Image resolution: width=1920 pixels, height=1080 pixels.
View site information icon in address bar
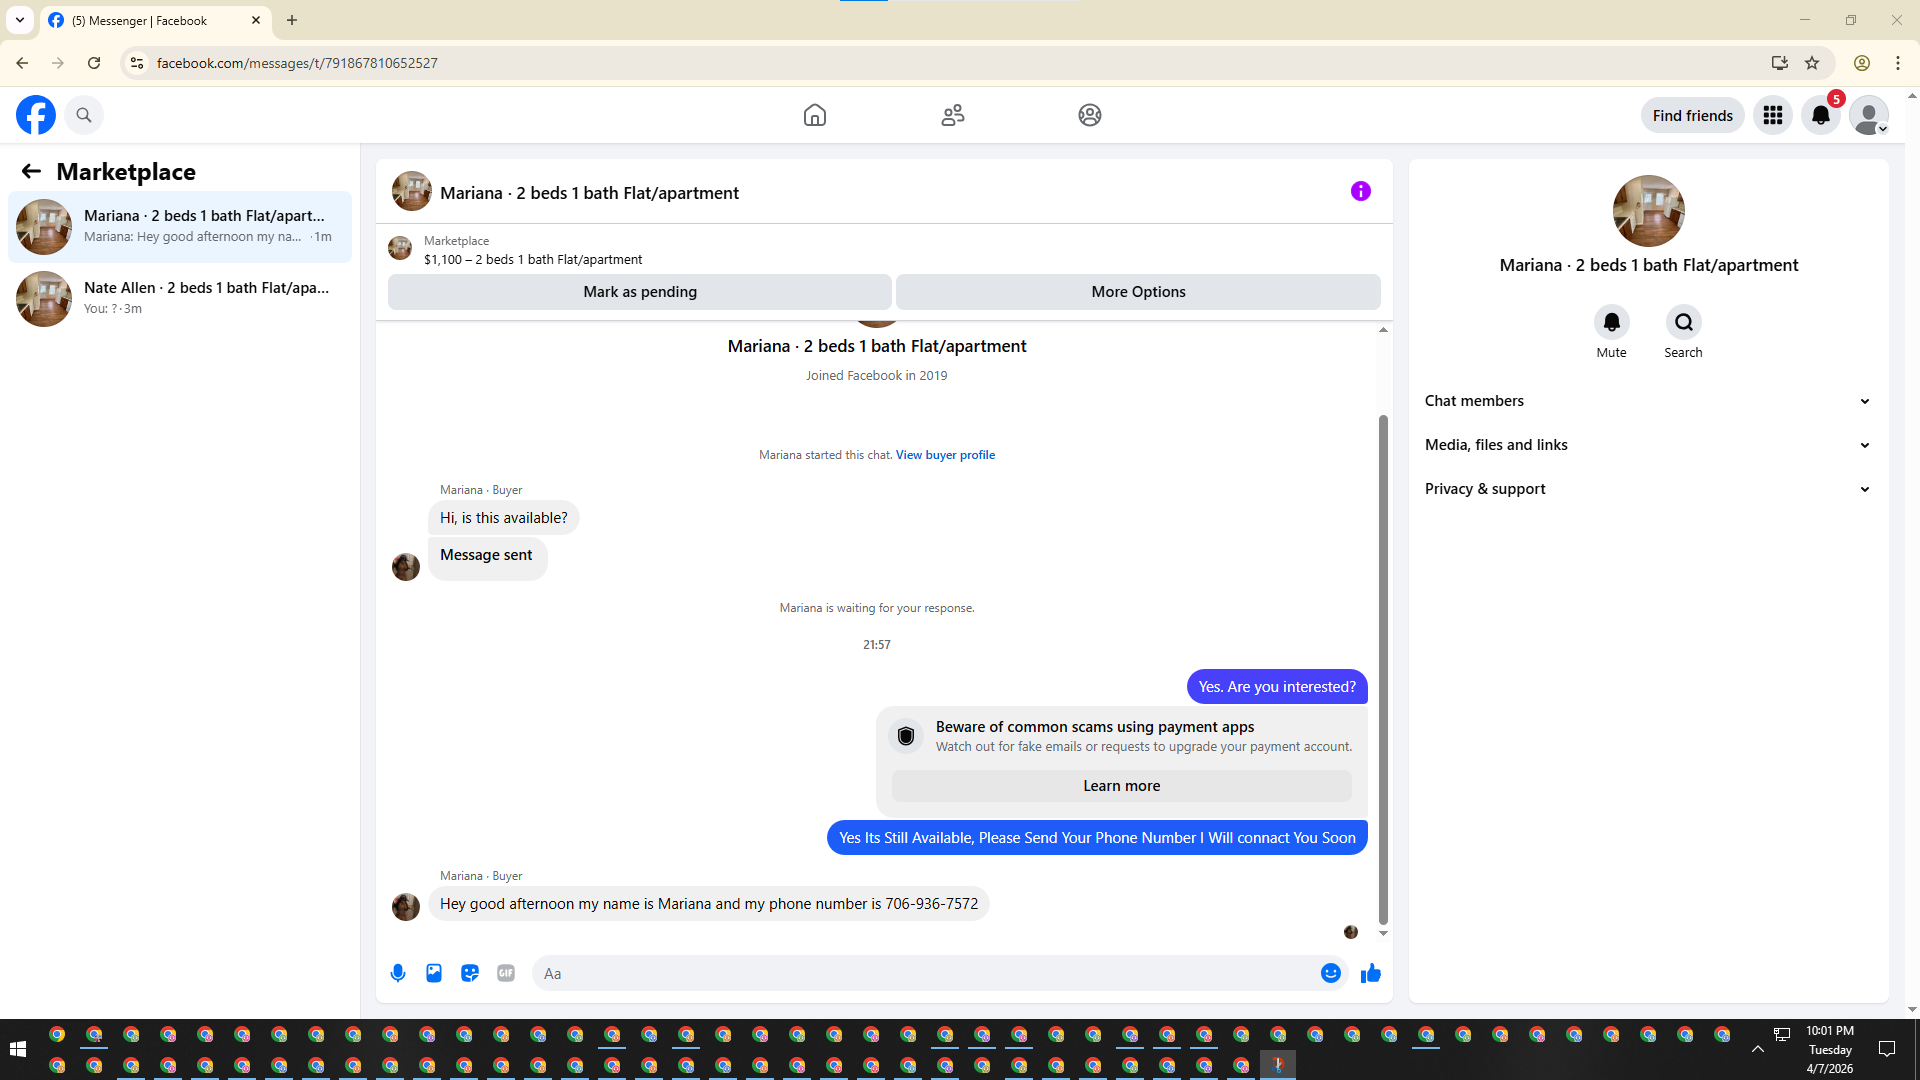click(137, 63)
